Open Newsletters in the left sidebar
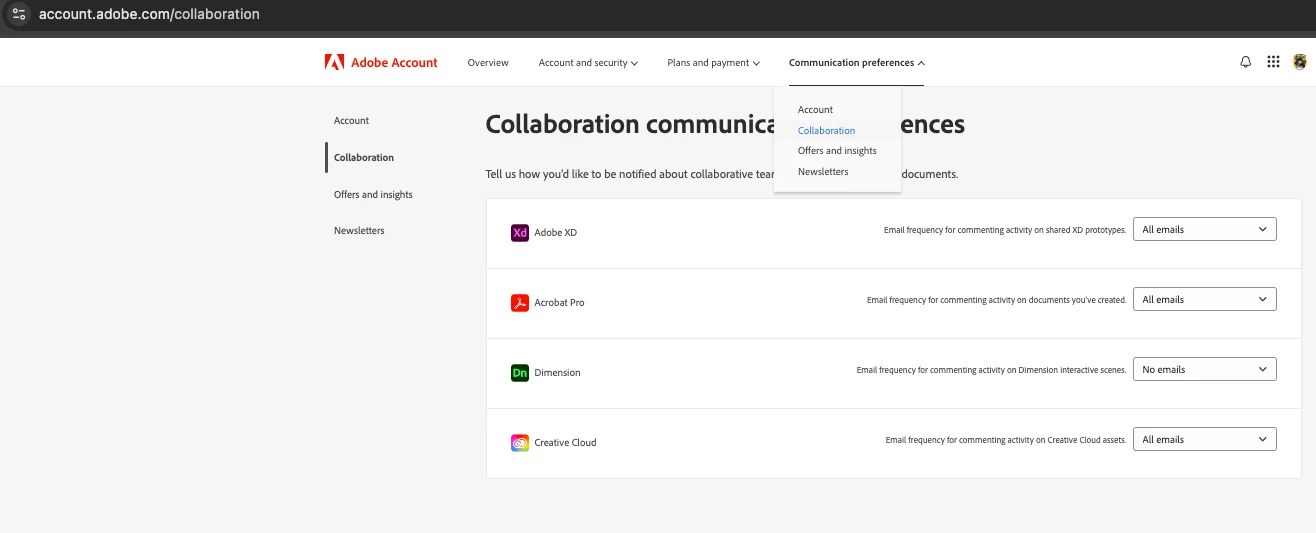Image resolution: width=1316 pixels, height=533 pixels. pyautogui.click(x=359, y=231)
